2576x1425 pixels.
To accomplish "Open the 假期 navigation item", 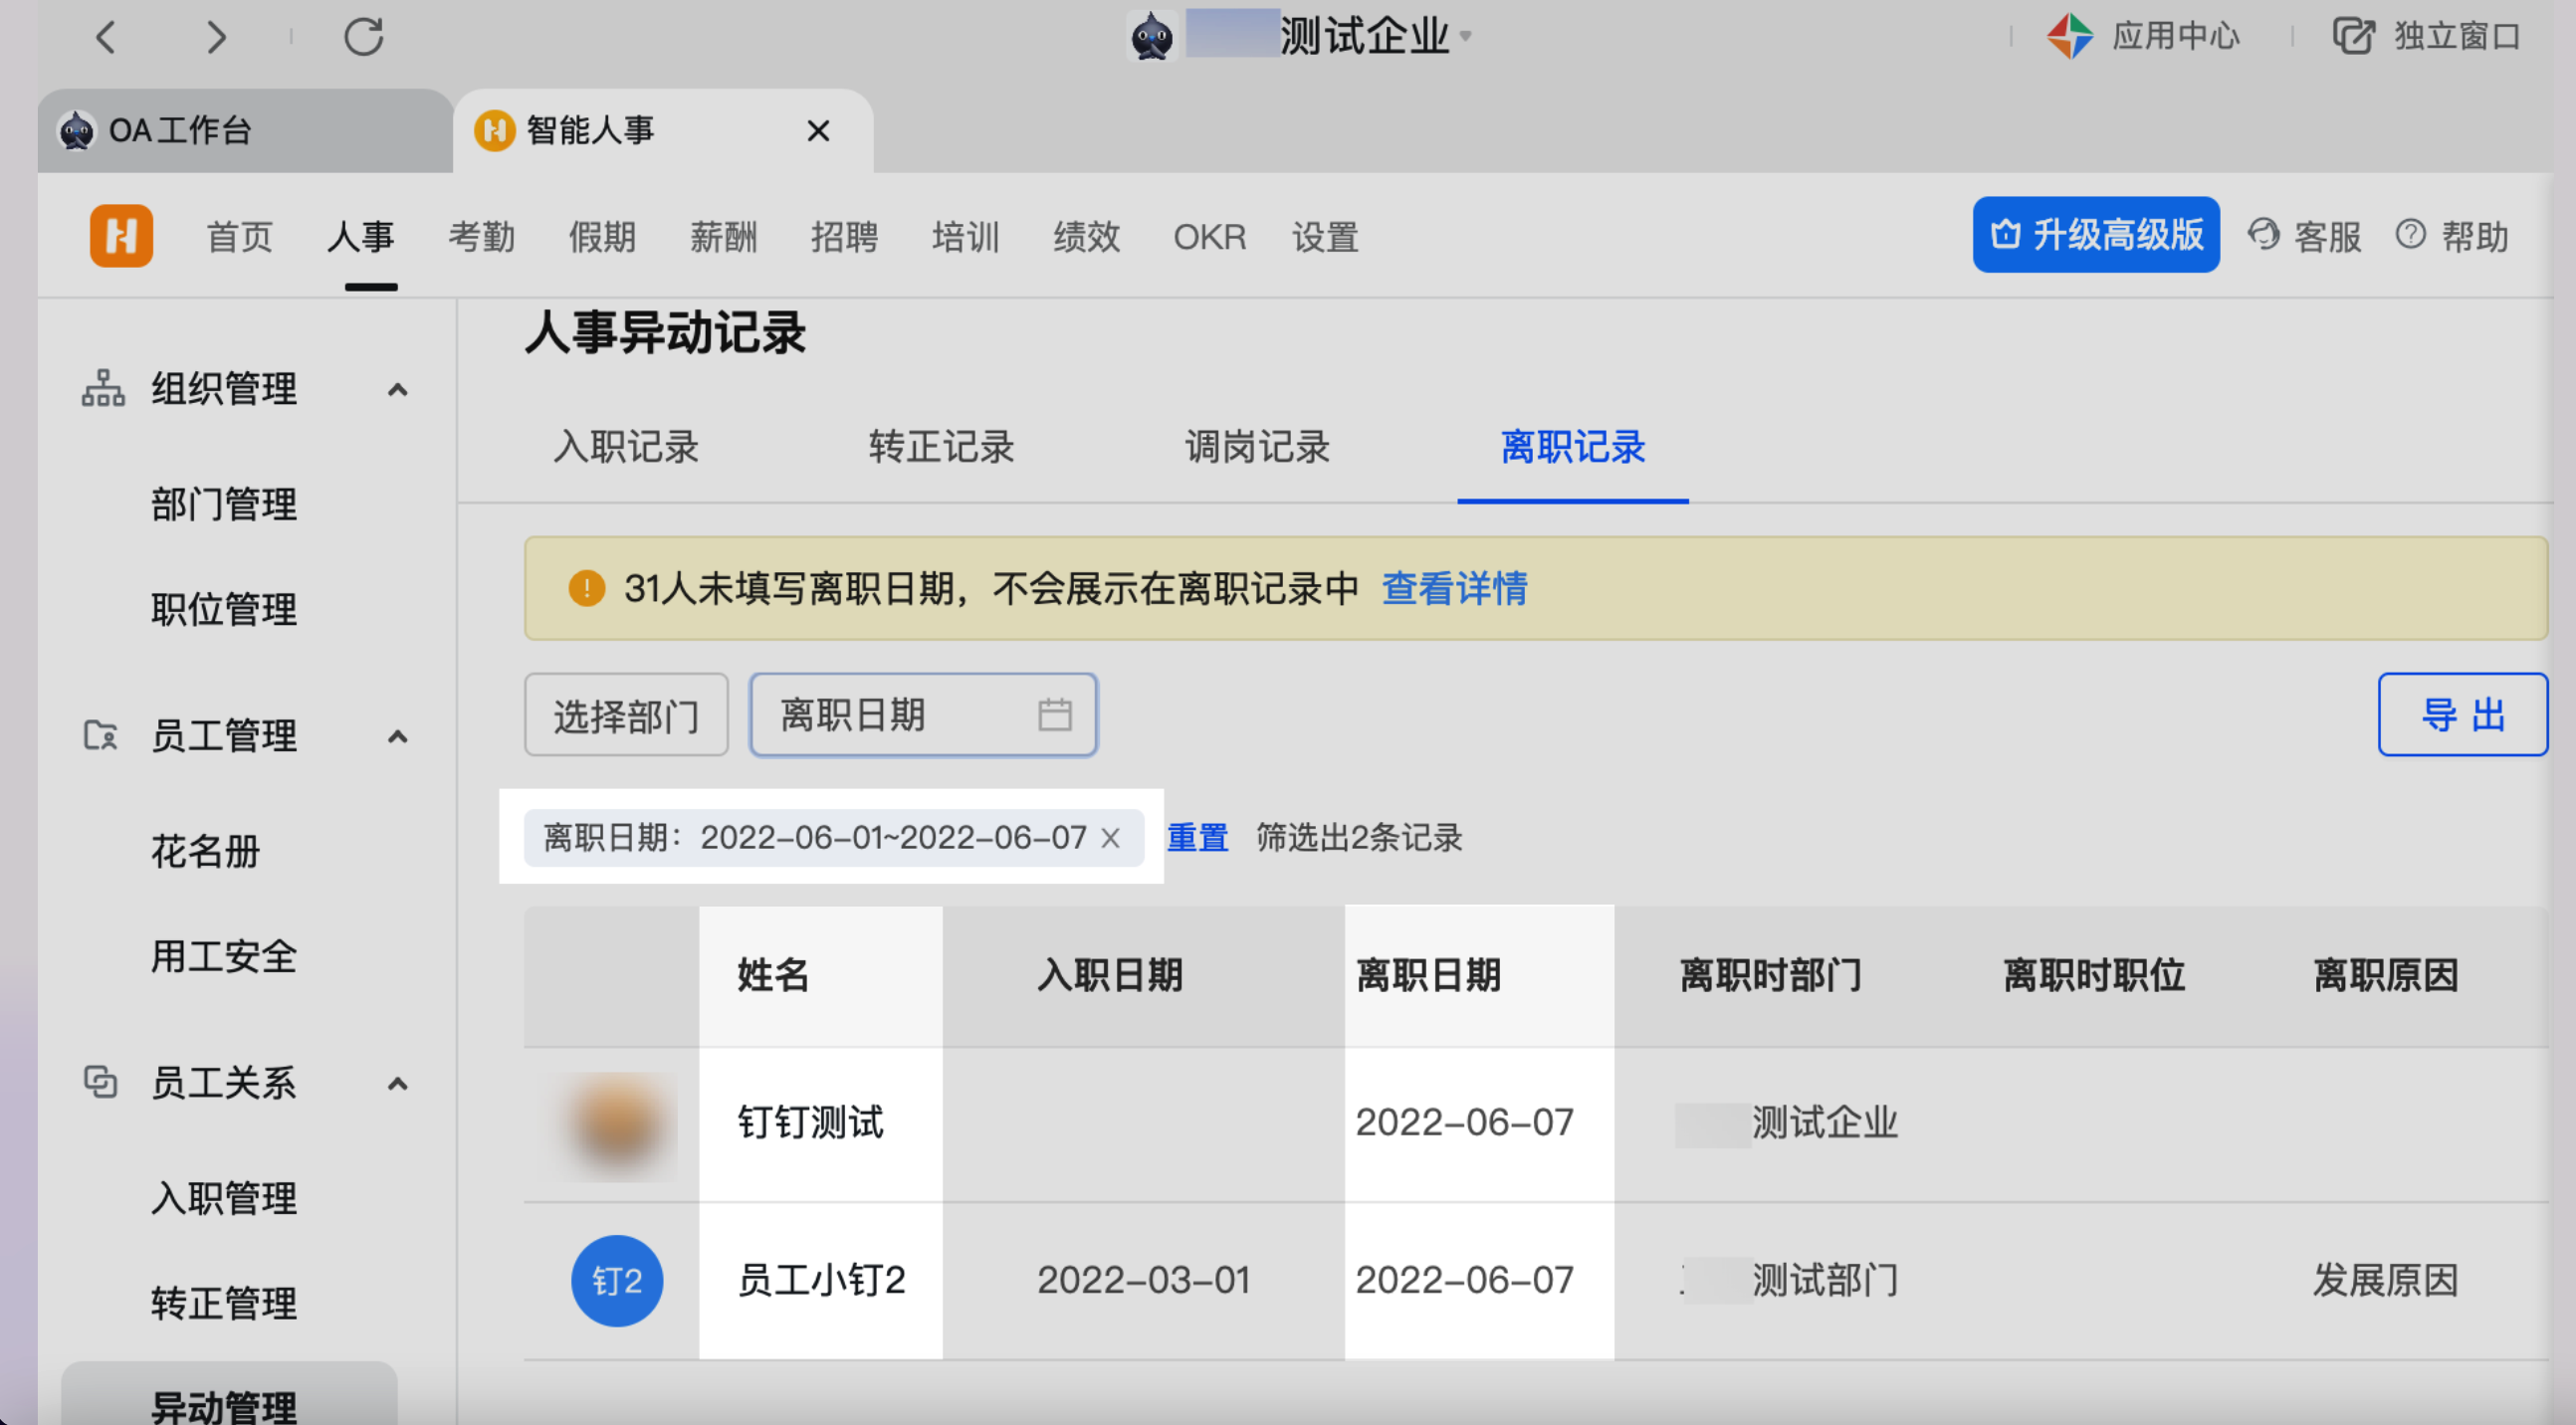I will (602, 237).
